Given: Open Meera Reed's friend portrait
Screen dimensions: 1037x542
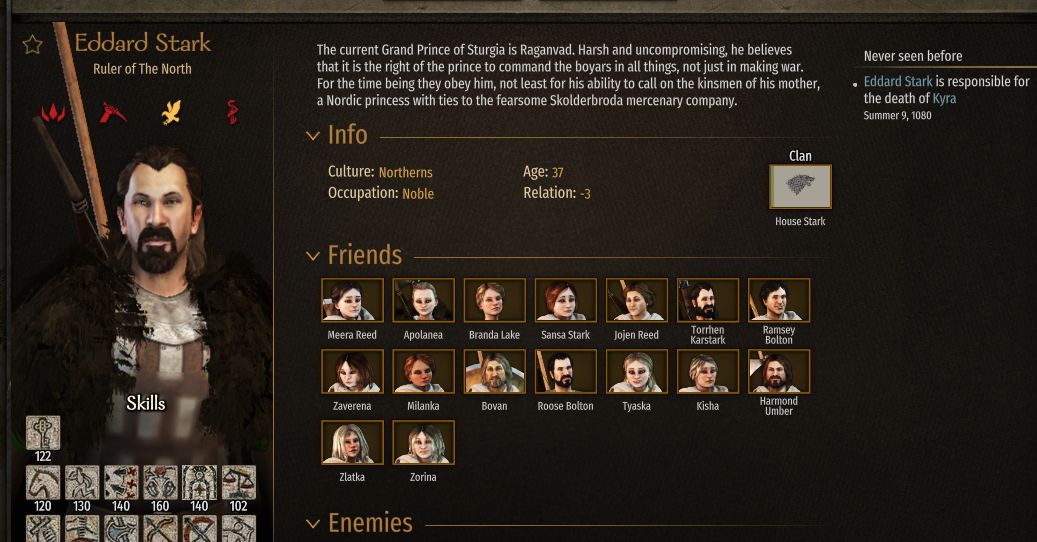Looking at the screenshot, I should [353, 300].
